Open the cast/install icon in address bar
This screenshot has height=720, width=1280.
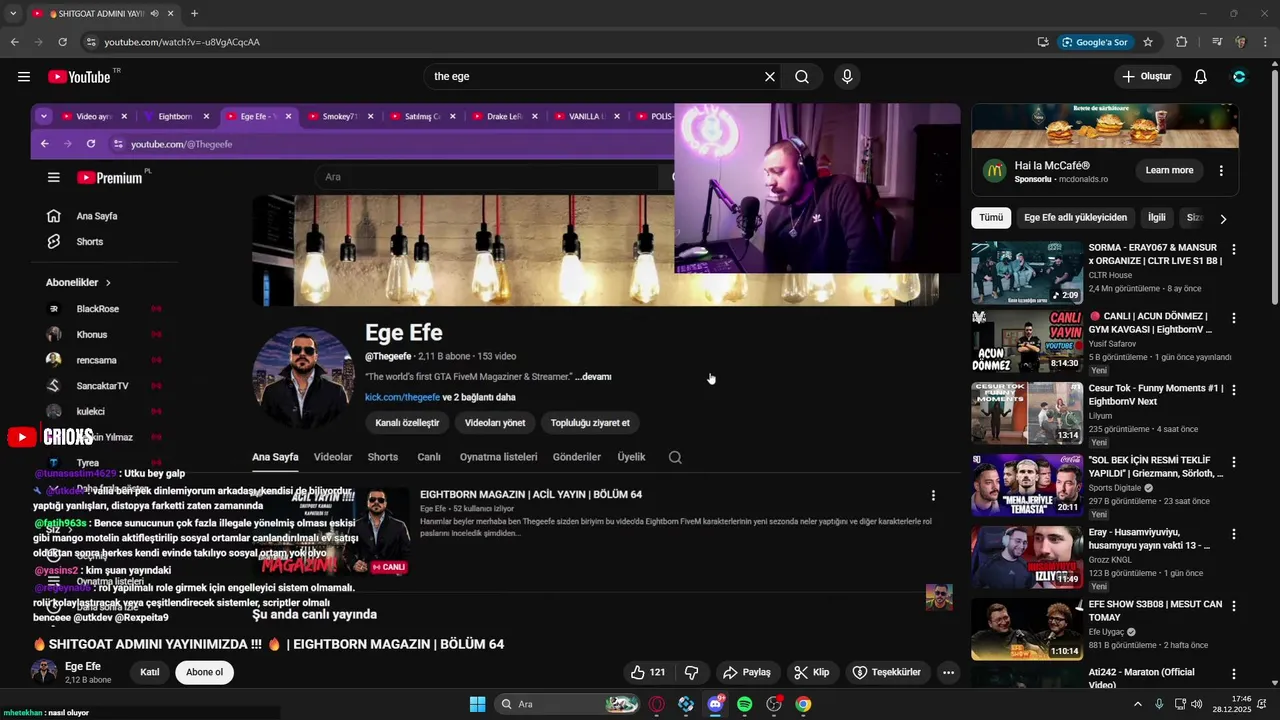coord(1043,42)
